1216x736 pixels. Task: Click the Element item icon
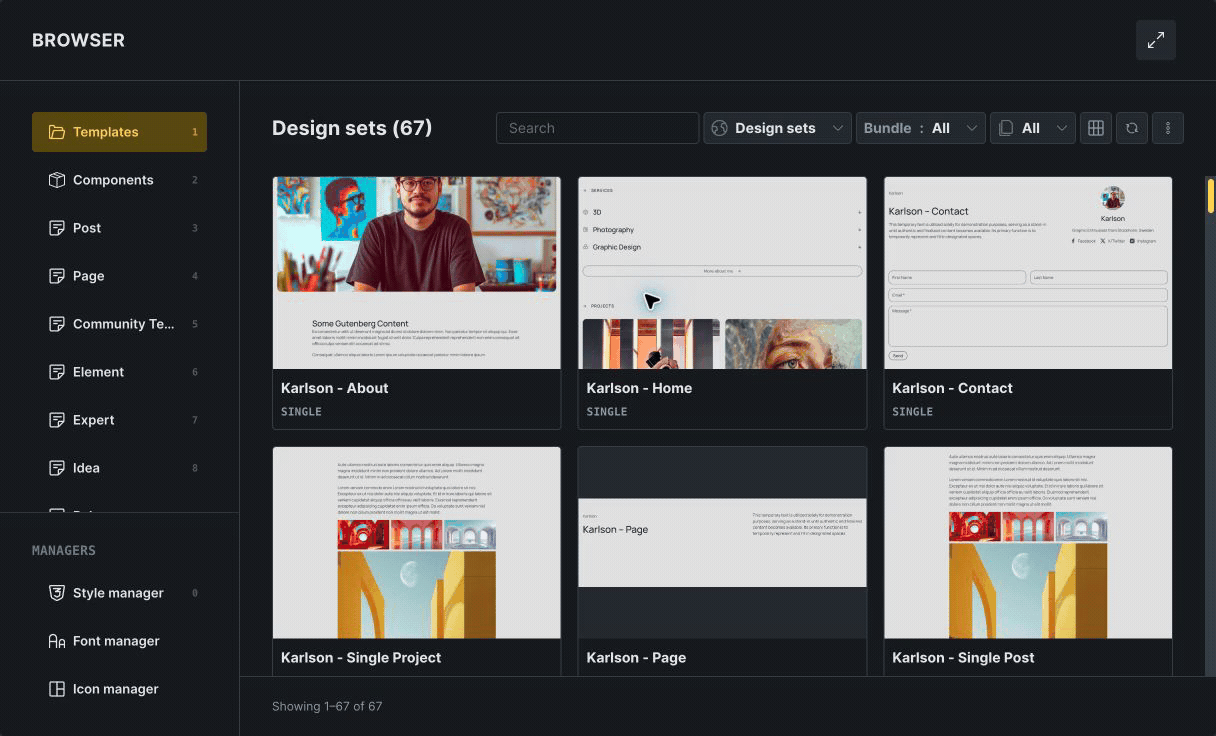(57, 372)
